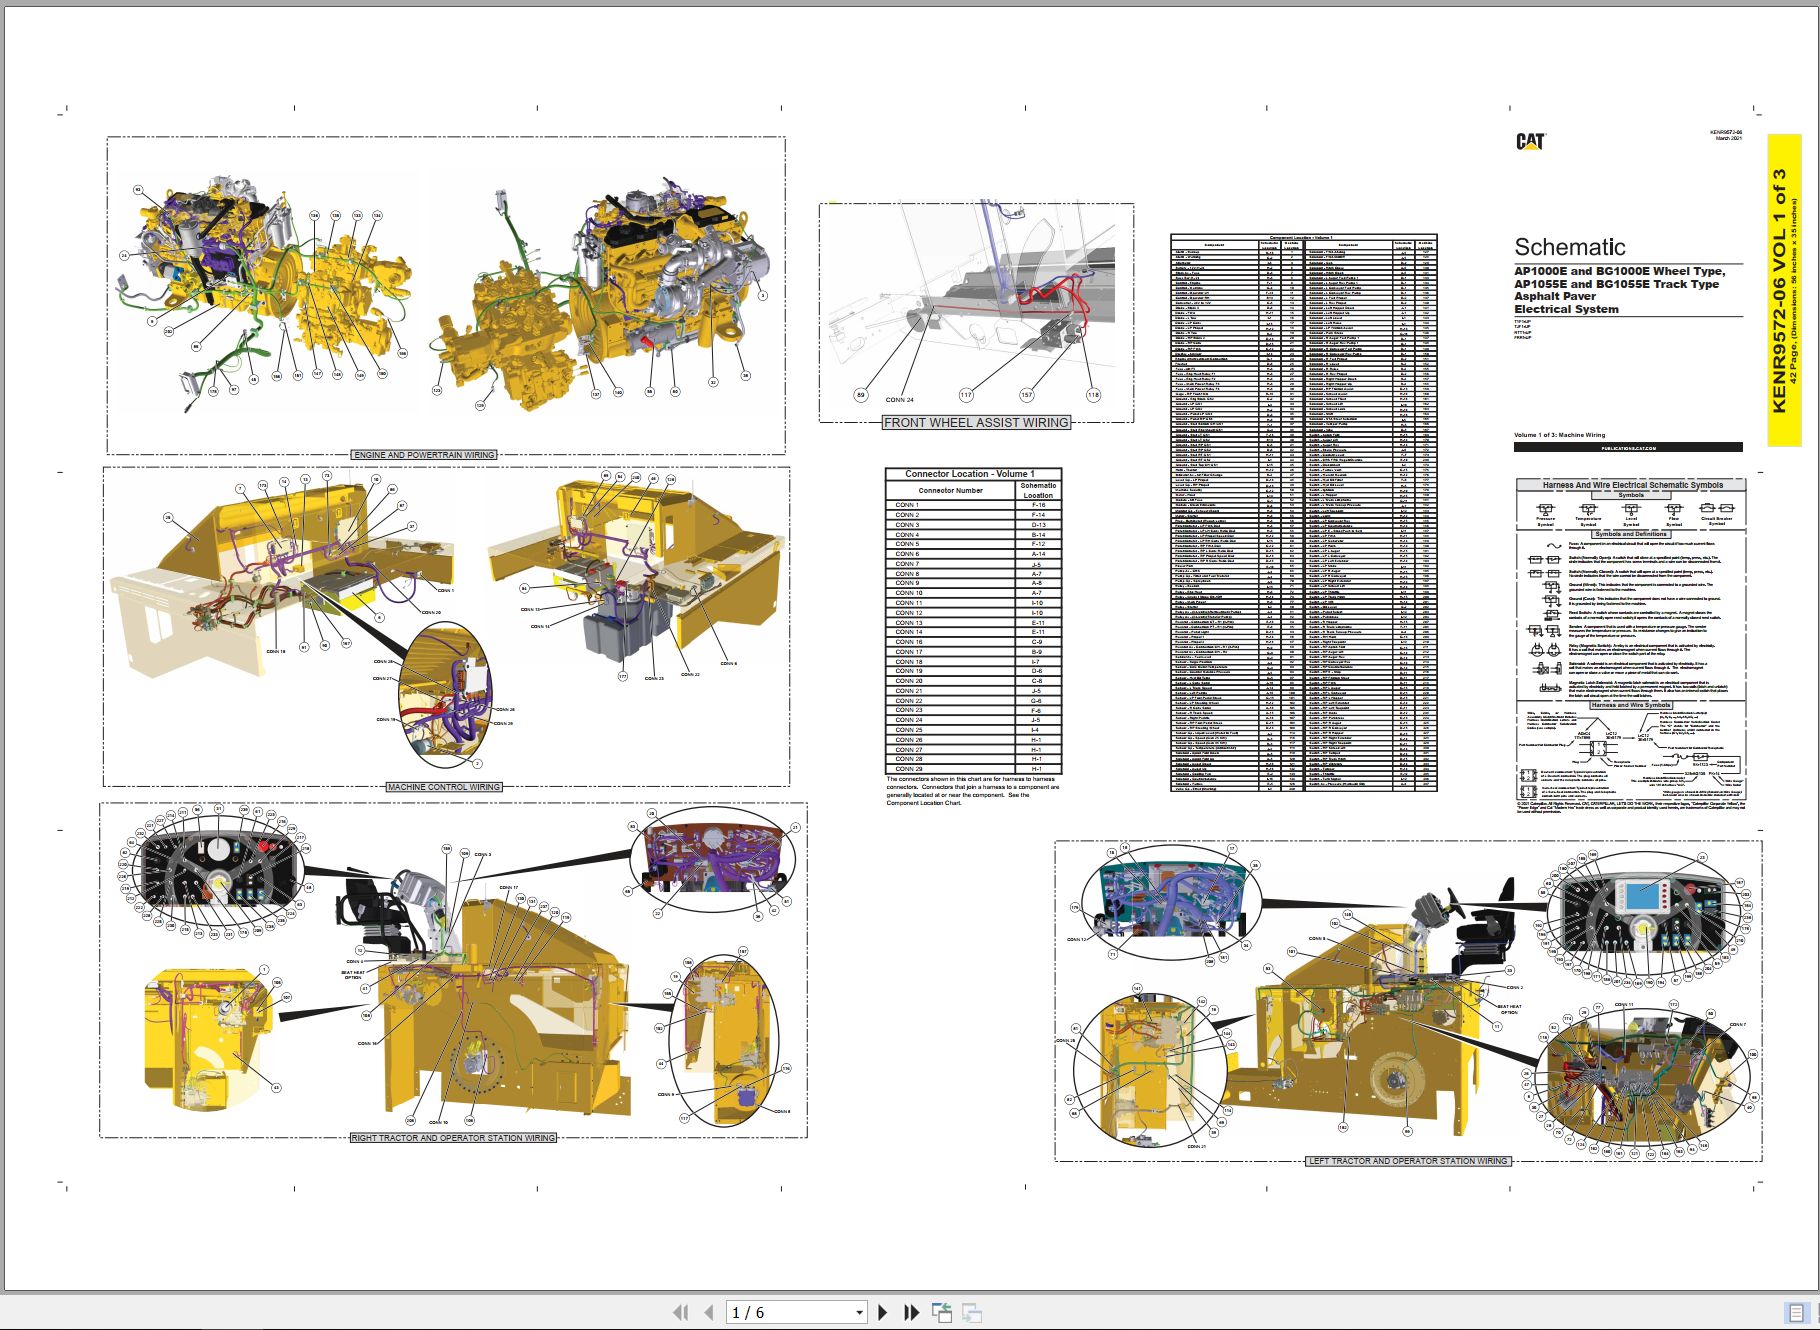Click the 'CONN 20' table row

973,681
